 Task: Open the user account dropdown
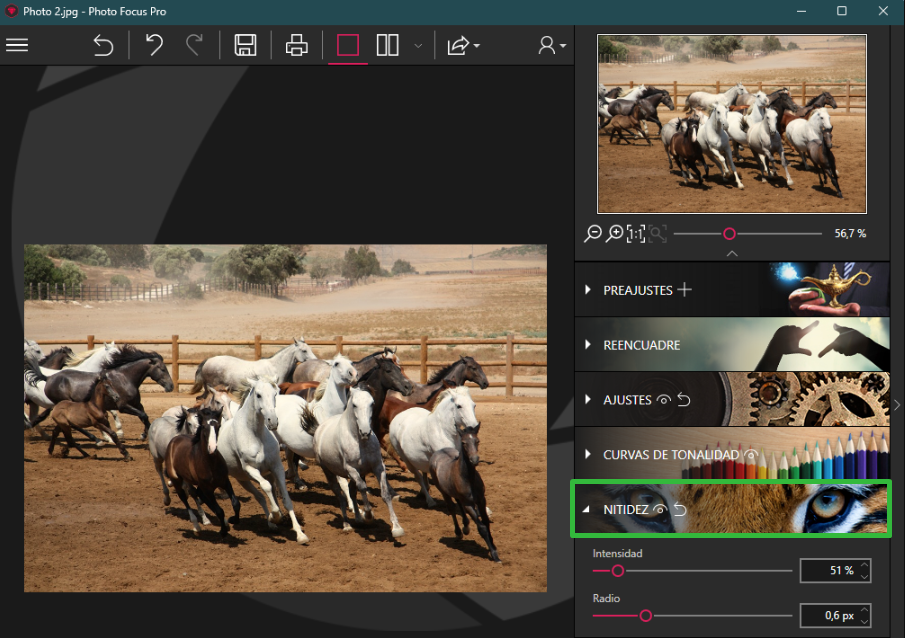pos(552,45)
